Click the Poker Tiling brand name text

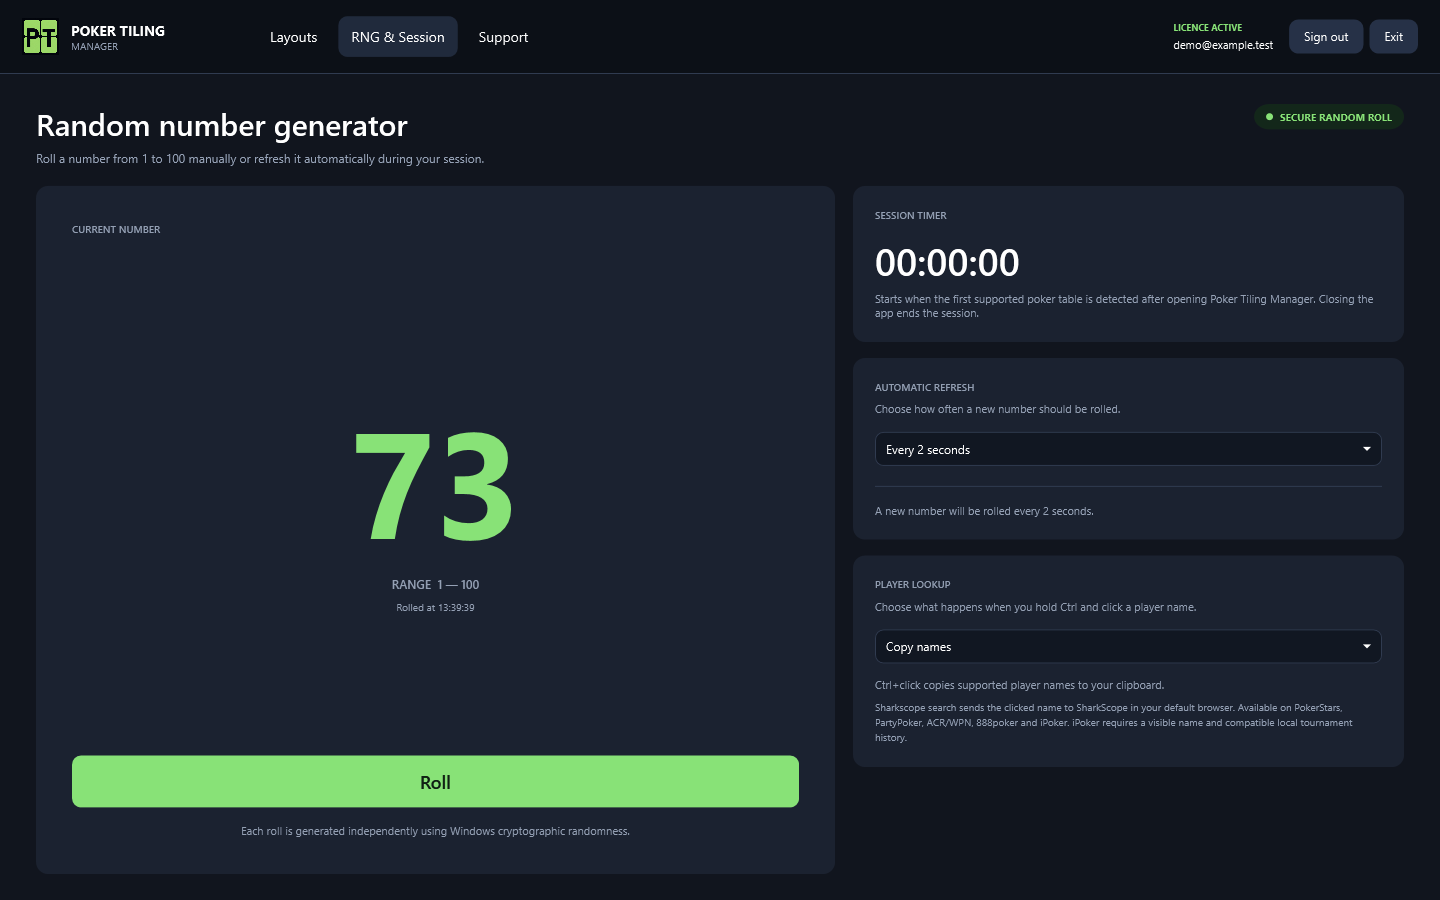[x=118, y=31]
